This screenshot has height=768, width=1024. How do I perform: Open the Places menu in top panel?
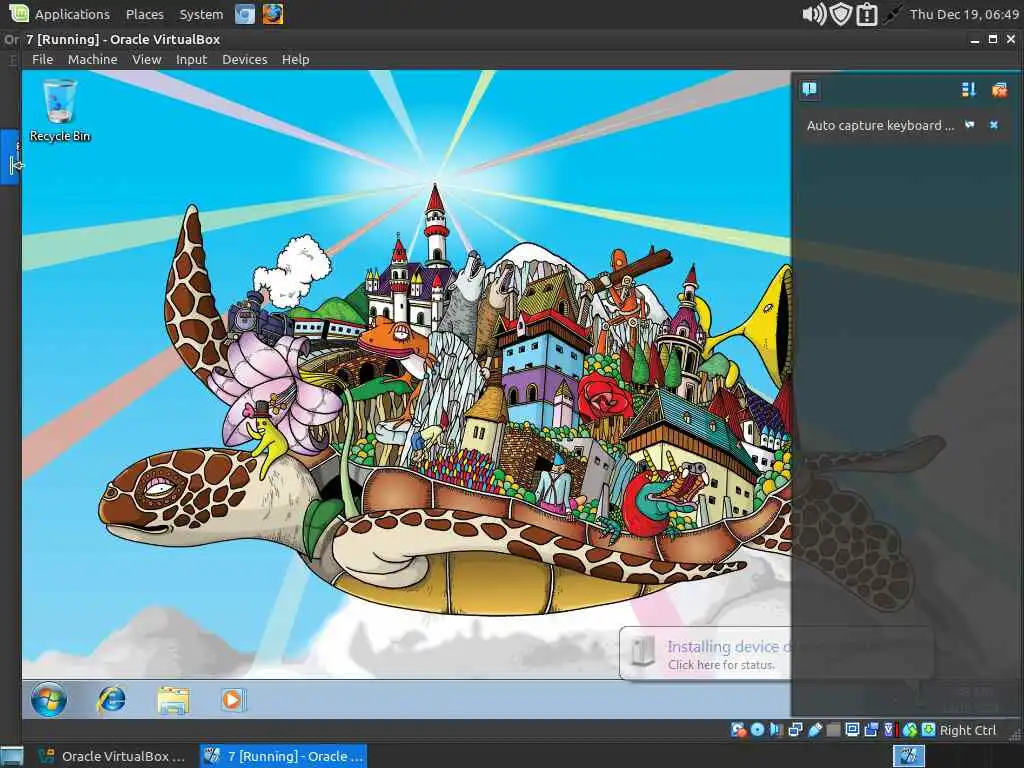pos(145,14)
